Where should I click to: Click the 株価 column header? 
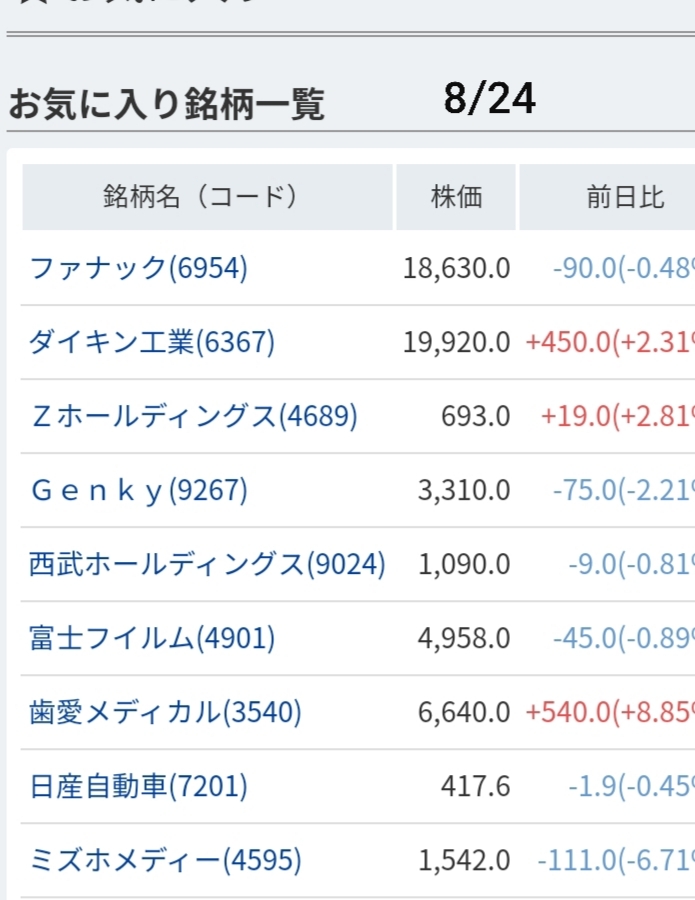click(x=456, y=197)
